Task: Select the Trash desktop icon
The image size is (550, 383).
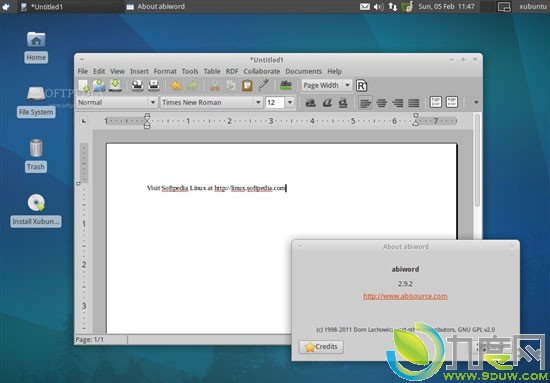Action: point(36,156)
